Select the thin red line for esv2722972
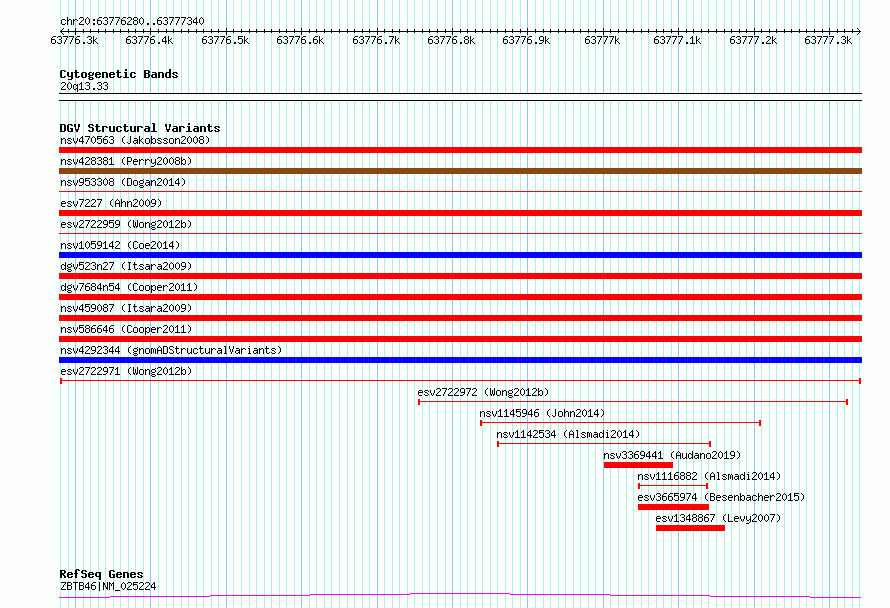 [x=633, y=402]
